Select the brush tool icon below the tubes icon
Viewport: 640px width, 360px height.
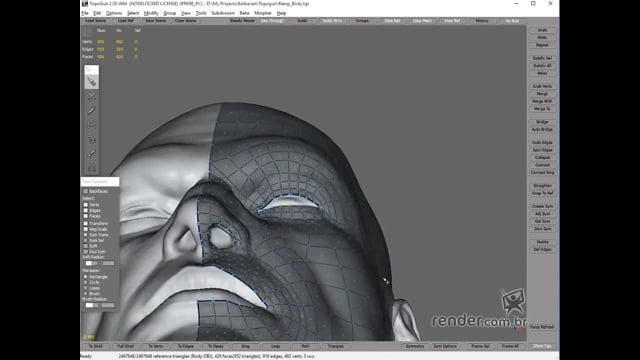click(x=91, y=153)
